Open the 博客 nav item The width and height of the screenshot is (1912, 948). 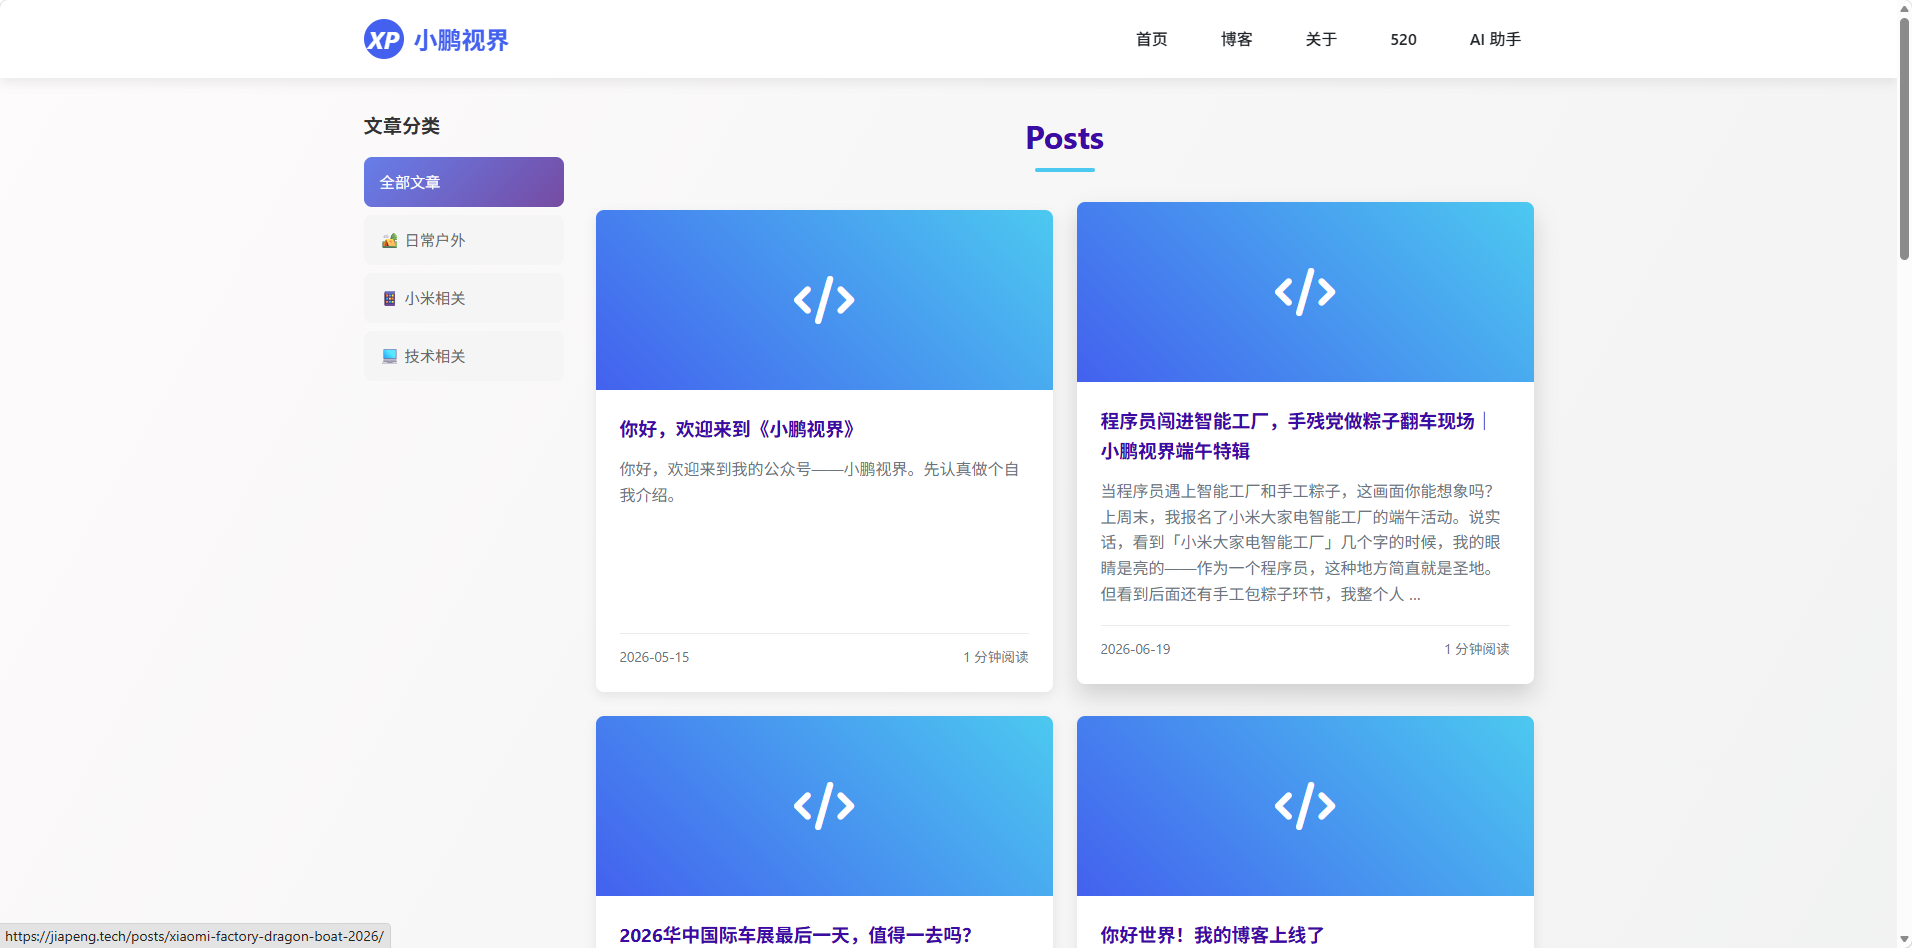[1237, 39]
